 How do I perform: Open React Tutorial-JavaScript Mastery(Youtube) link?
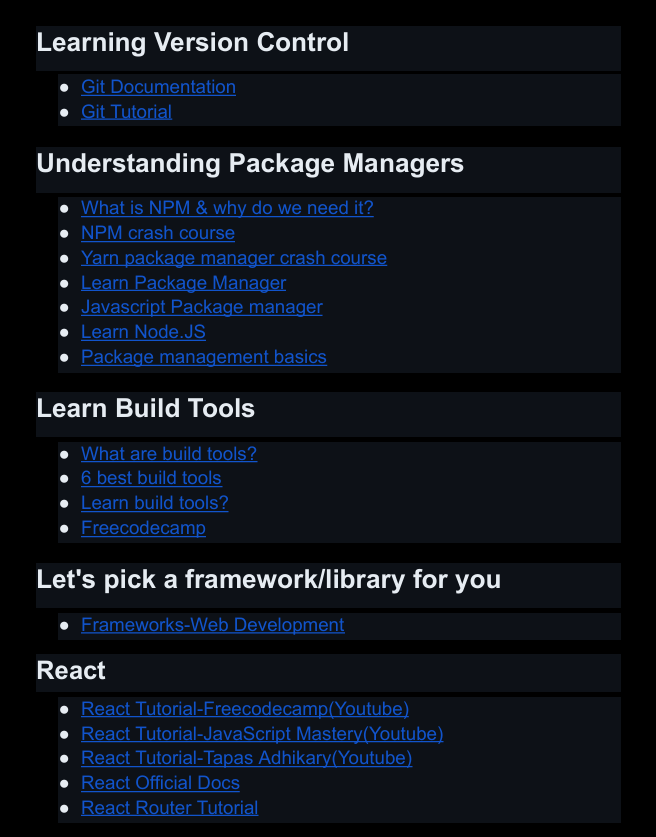(x=262, y=734)
